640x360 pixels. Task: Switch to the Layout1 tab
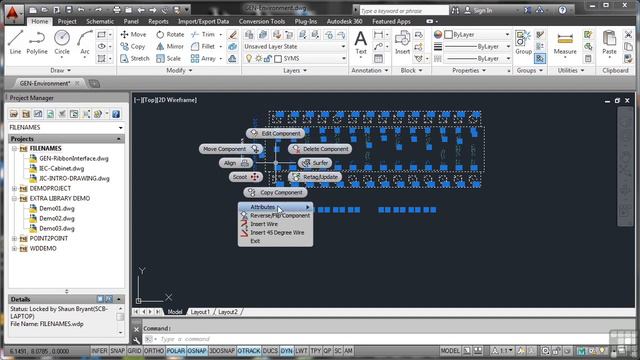(x=200, y=312)
